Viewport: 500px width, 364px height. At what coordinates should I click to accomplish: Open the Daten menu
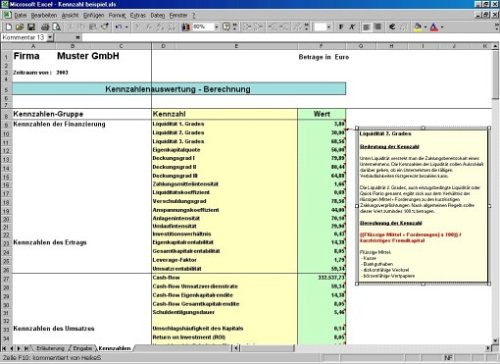158,15
